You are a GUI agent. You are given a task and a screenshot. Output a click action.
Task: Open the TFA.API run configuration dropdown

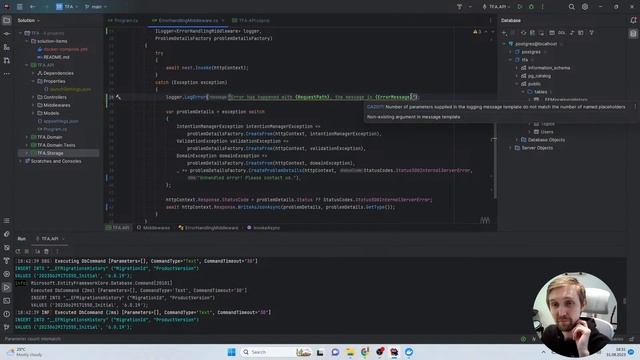(x=497, y=7)
